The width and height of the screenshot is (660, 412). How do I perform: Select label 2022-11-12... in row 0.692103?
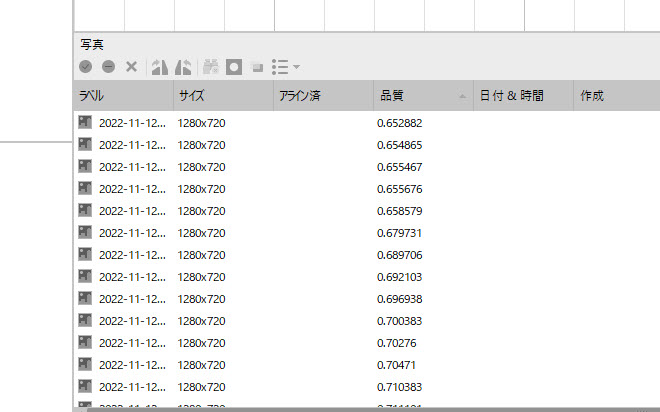(x=132, y=277)
